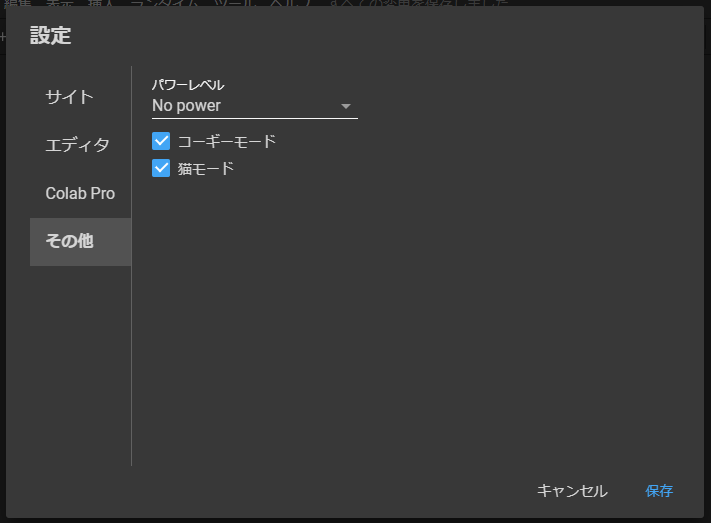Screen dimensions: 711x523
Task: Save settings with the 保存 button
Action: click(x=659, y=491)
